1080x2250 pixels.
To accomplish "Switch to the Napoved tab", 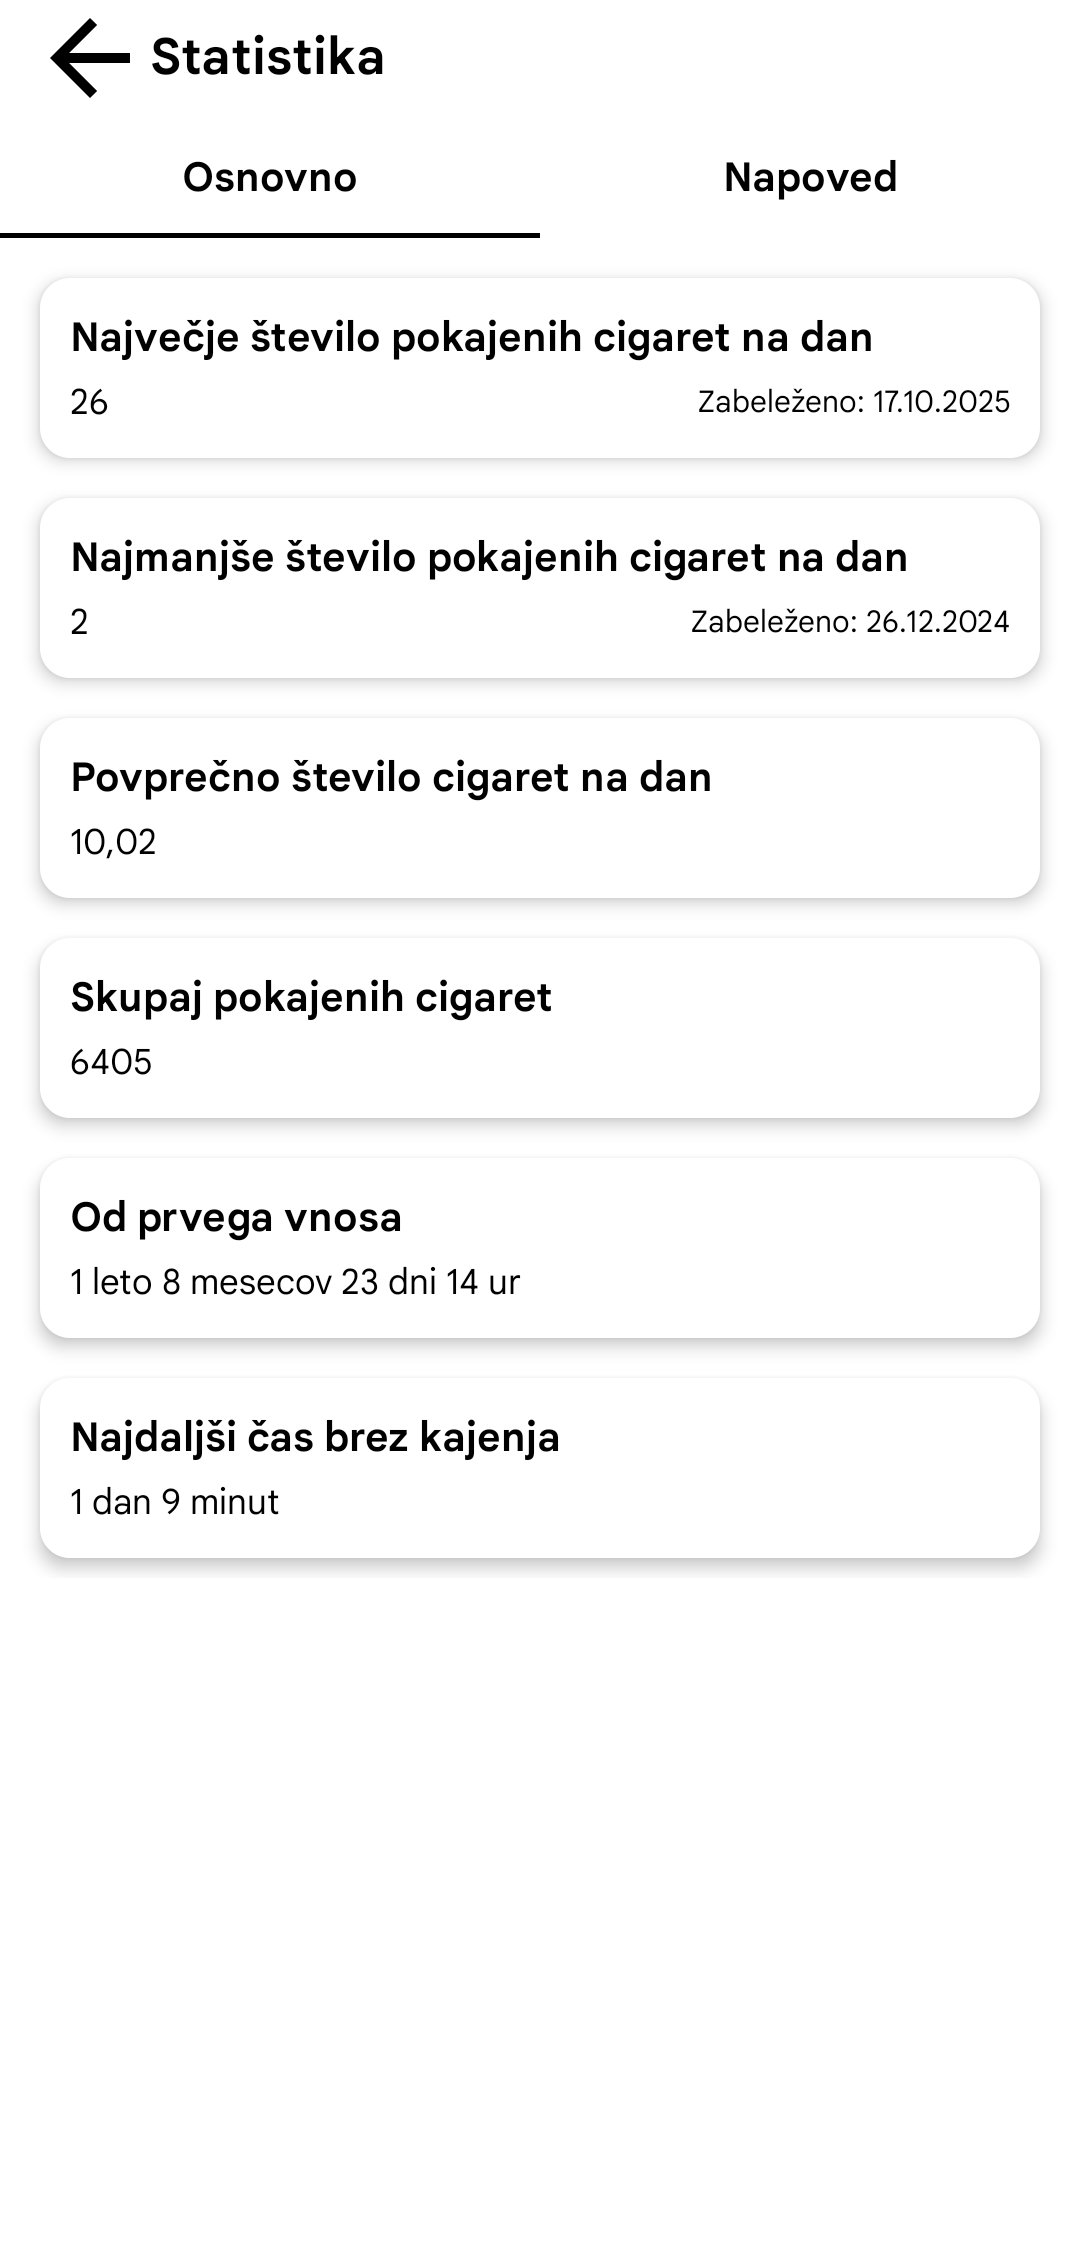I will pos(810,178).
